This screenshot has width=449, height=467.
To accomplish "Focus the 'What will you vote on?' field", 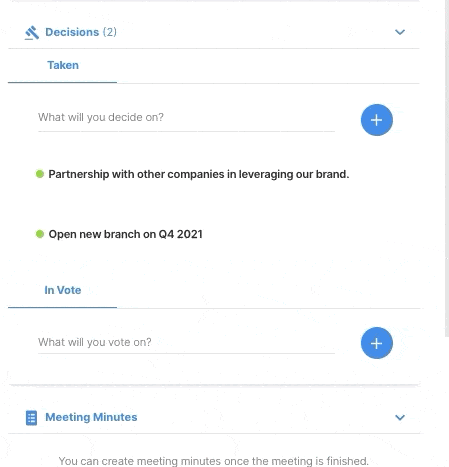I will point(186,342).
